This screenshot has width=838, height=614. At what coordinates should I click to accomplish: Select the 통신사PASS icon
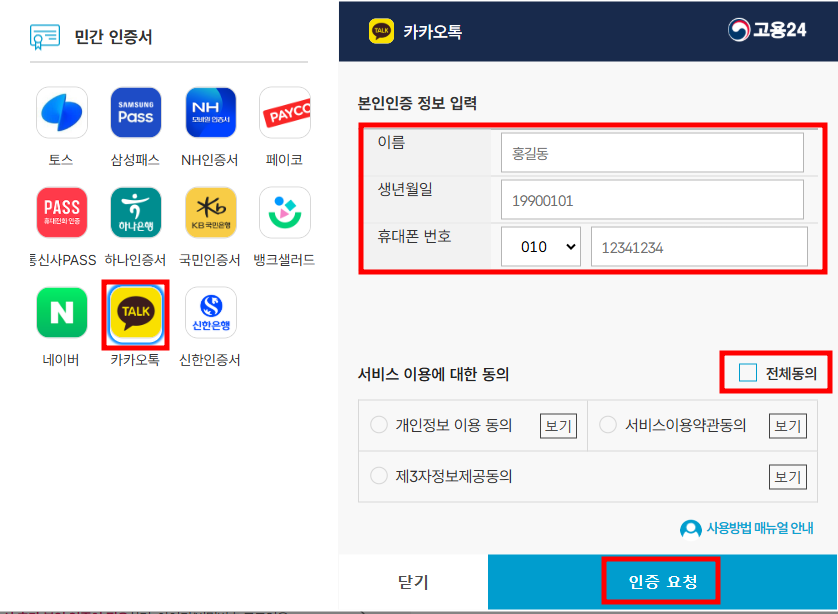(x=62, y=213)
